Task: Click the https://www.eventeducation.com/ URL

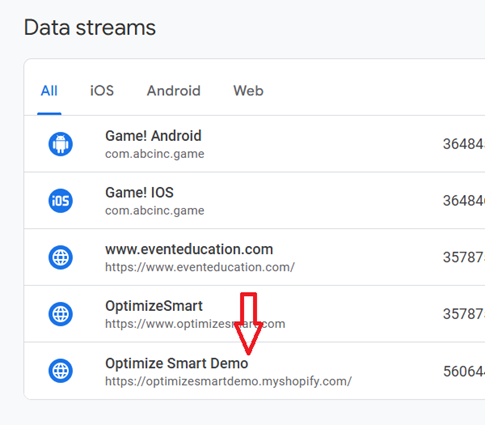Action: click(200, 267)
